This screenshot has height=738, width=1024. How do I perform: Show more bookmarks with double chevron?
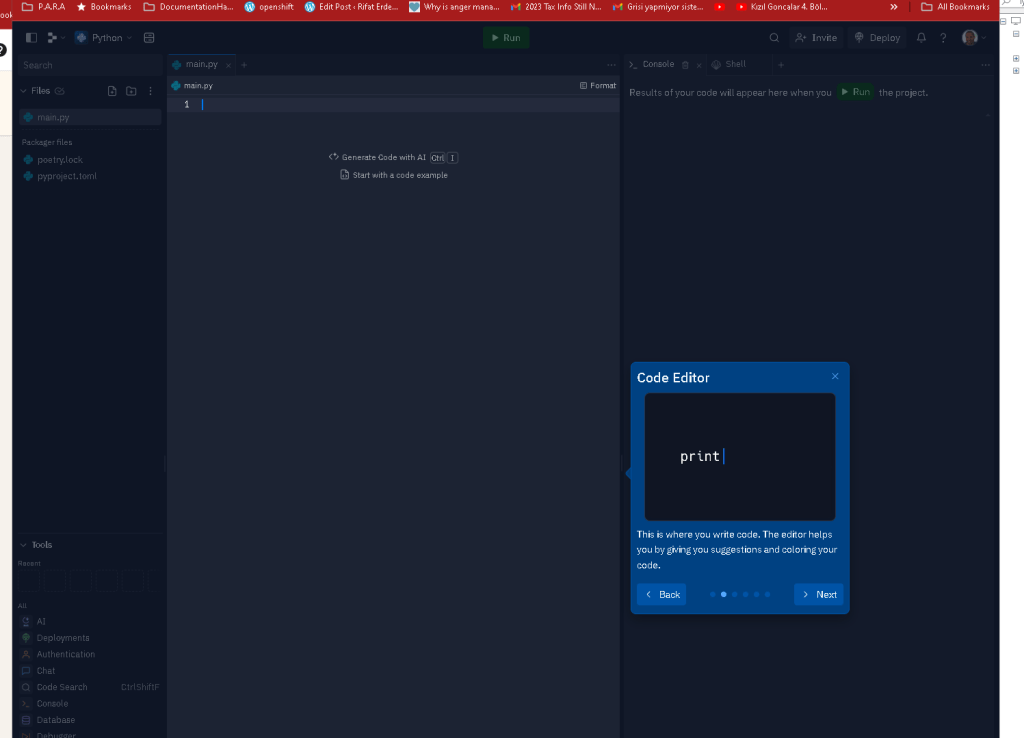(893, 7)
